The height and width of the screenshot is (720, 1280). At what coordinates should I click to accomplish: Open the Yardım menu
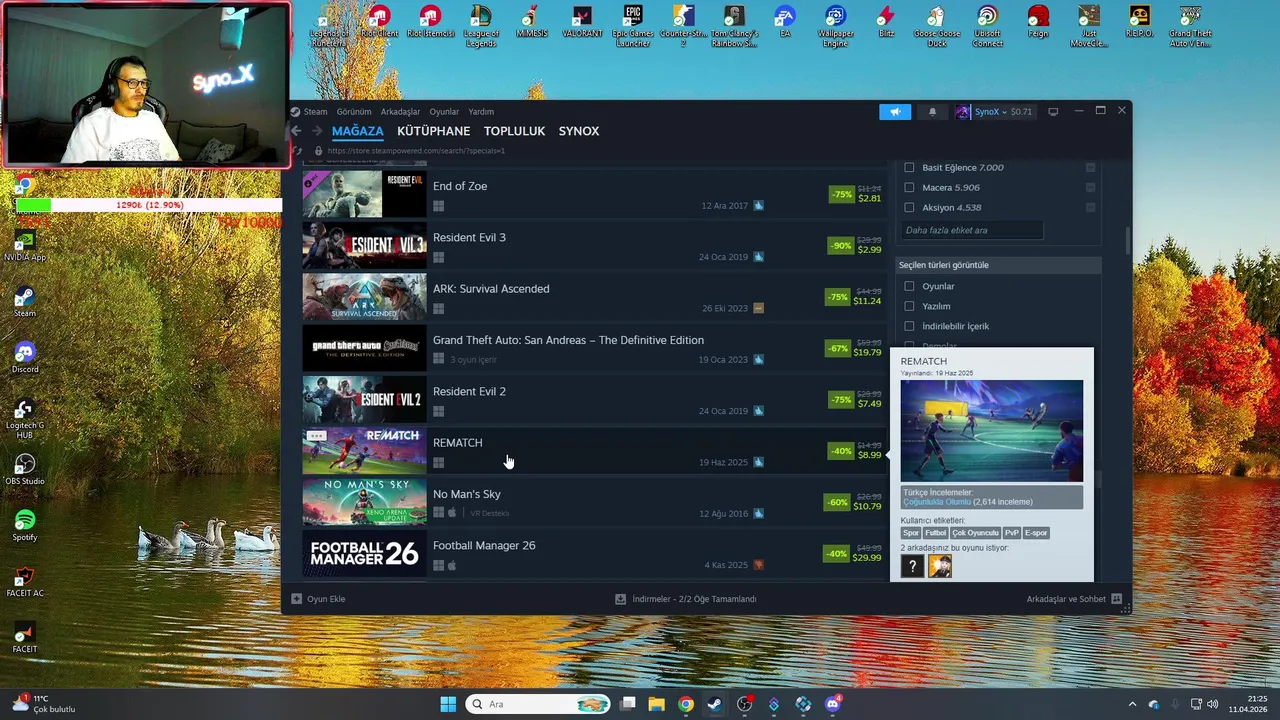coord(481,112)
